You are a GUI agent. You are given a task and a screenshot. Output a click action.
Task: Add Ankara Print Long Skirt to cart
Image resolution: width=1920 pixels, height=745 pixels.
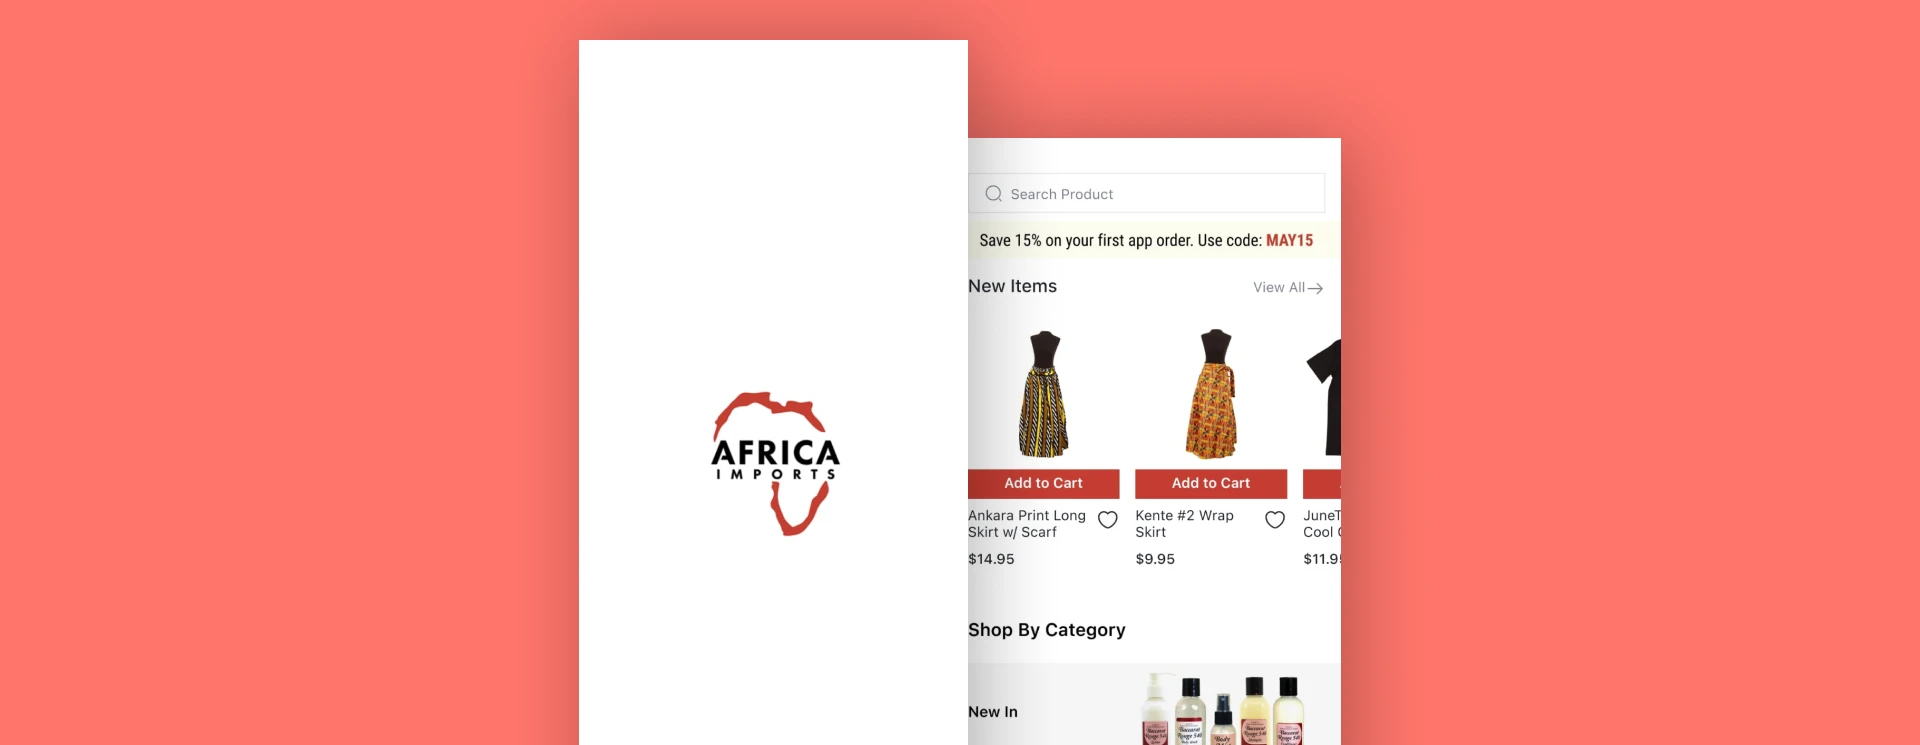pos(1043,483)
